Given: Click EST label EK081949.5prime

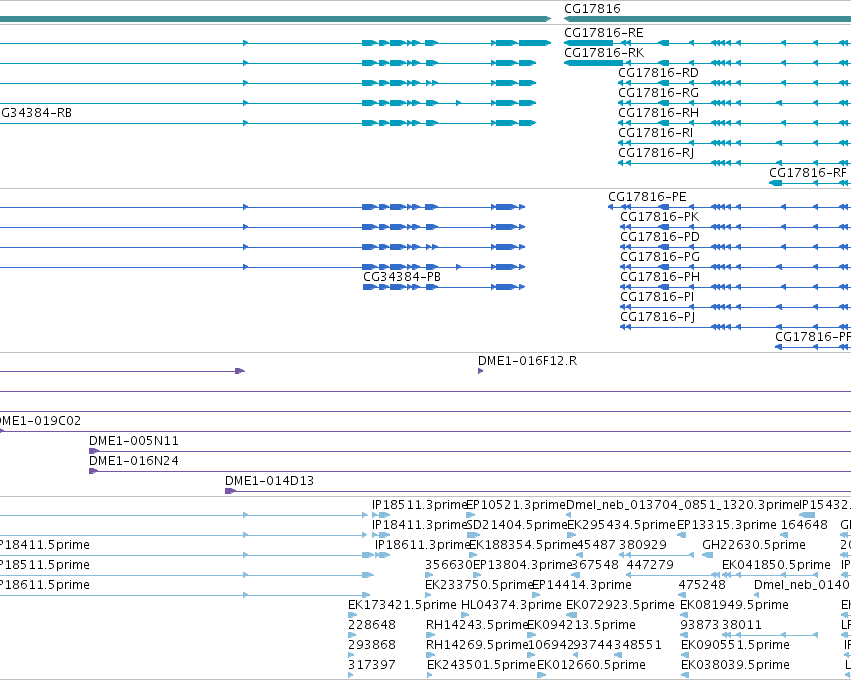Looking at the screenshot, I should (x=734, y=605).
